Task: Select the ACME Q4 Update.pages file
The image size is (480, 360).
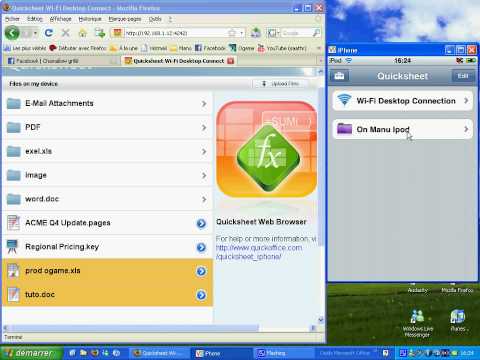Action: [x=107, y=223]
